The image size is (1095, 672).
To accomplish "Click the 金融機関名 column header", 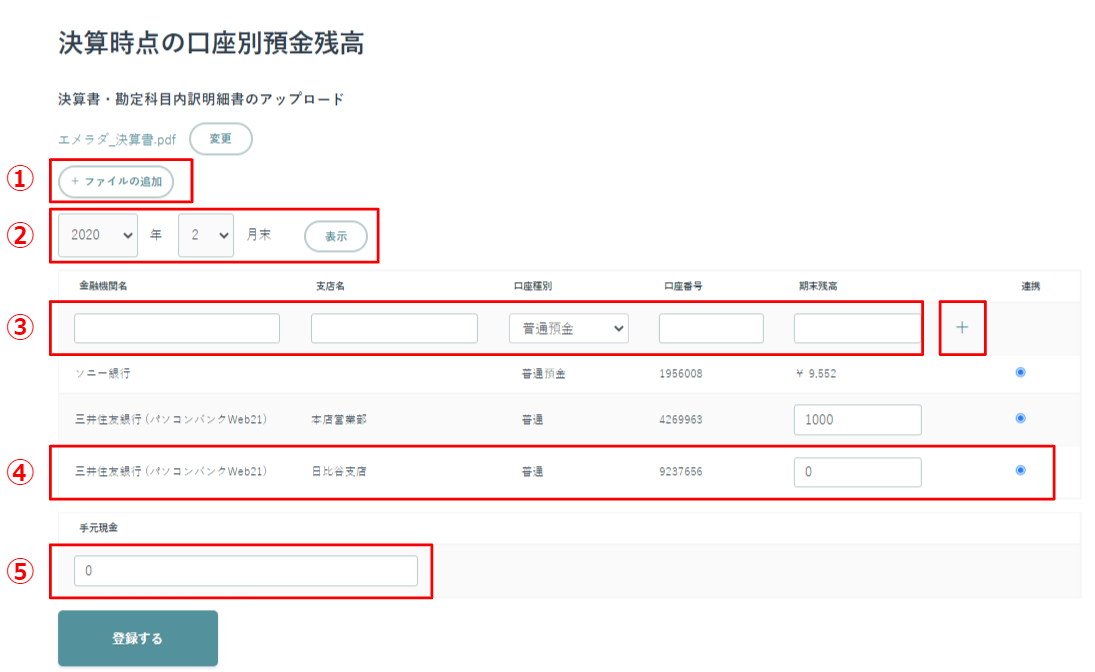I will coord(103,286).
